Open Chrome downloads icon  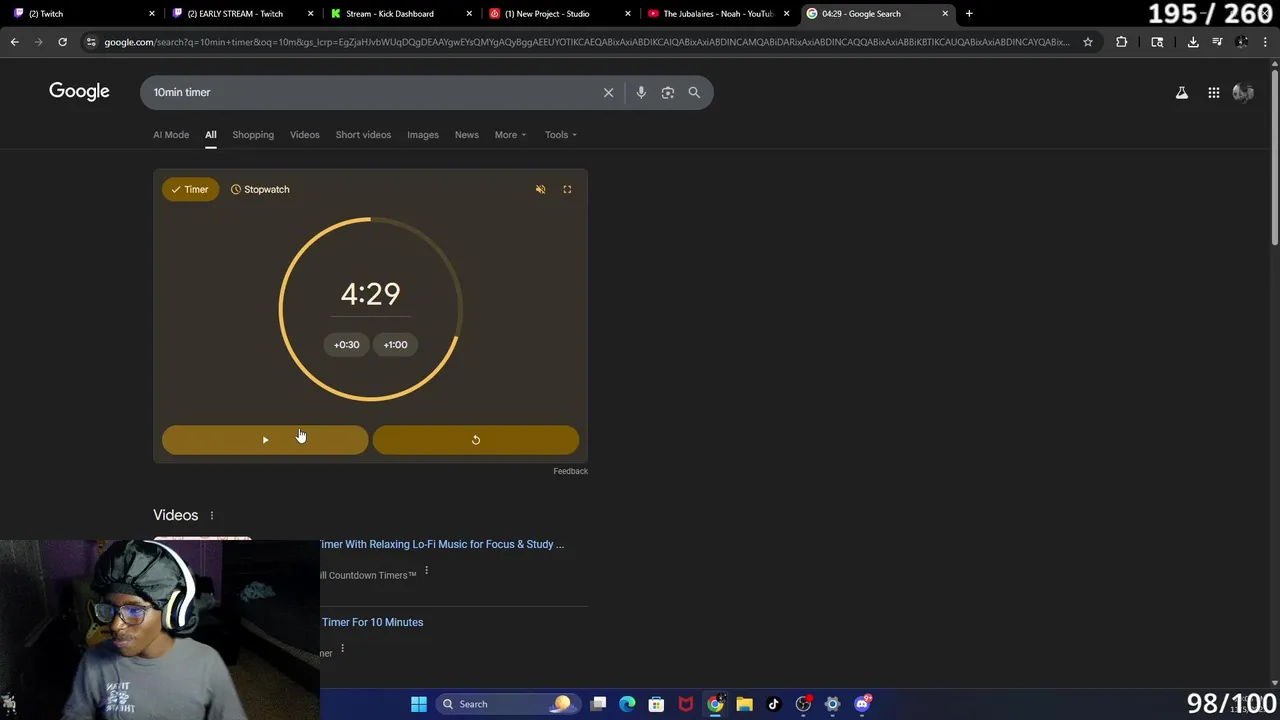(x=1193, y=42)
